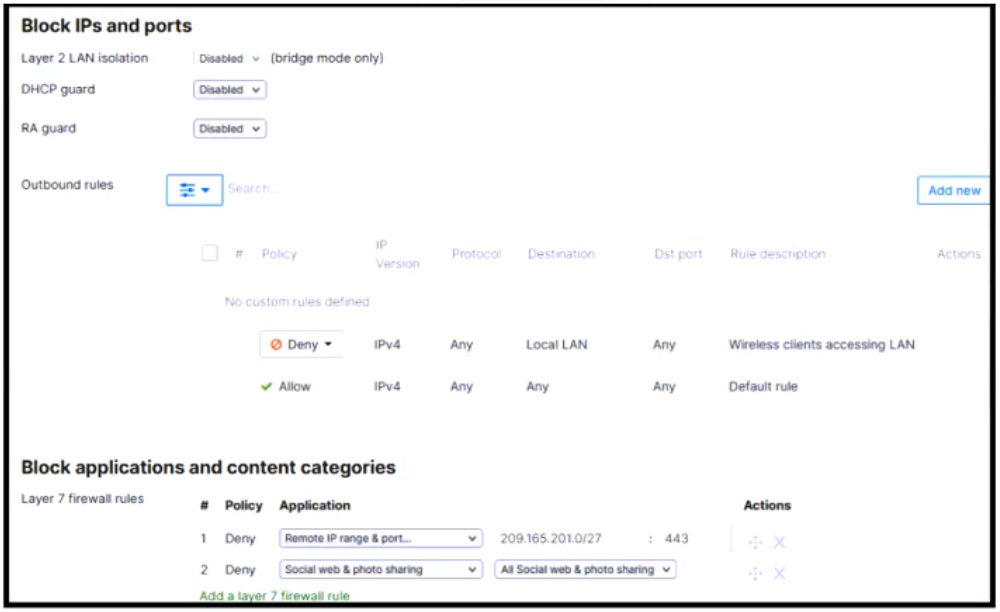Open the Layer 2 LAN isolation dropdown
Screen dimensions: 1000x612
pyautogui.click(x=229, y=59)
